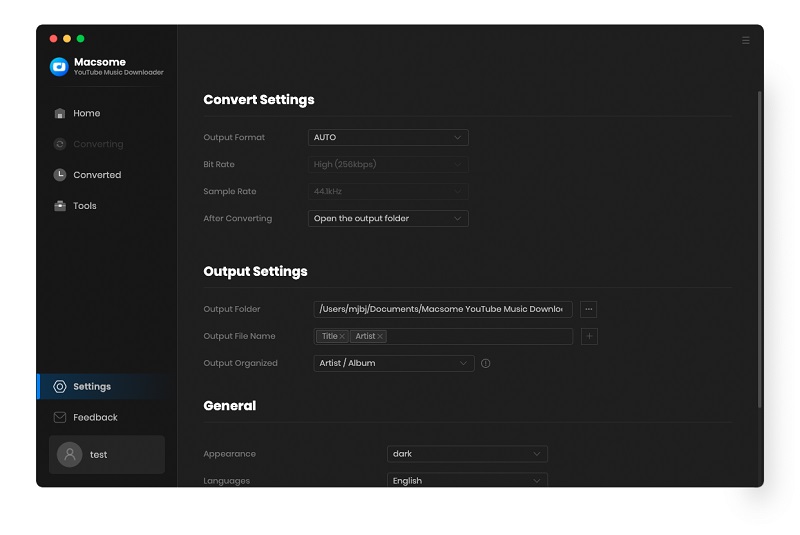Screen dimensions: 800x535
Task: Open the Tools section
Action: pos(107,206)
